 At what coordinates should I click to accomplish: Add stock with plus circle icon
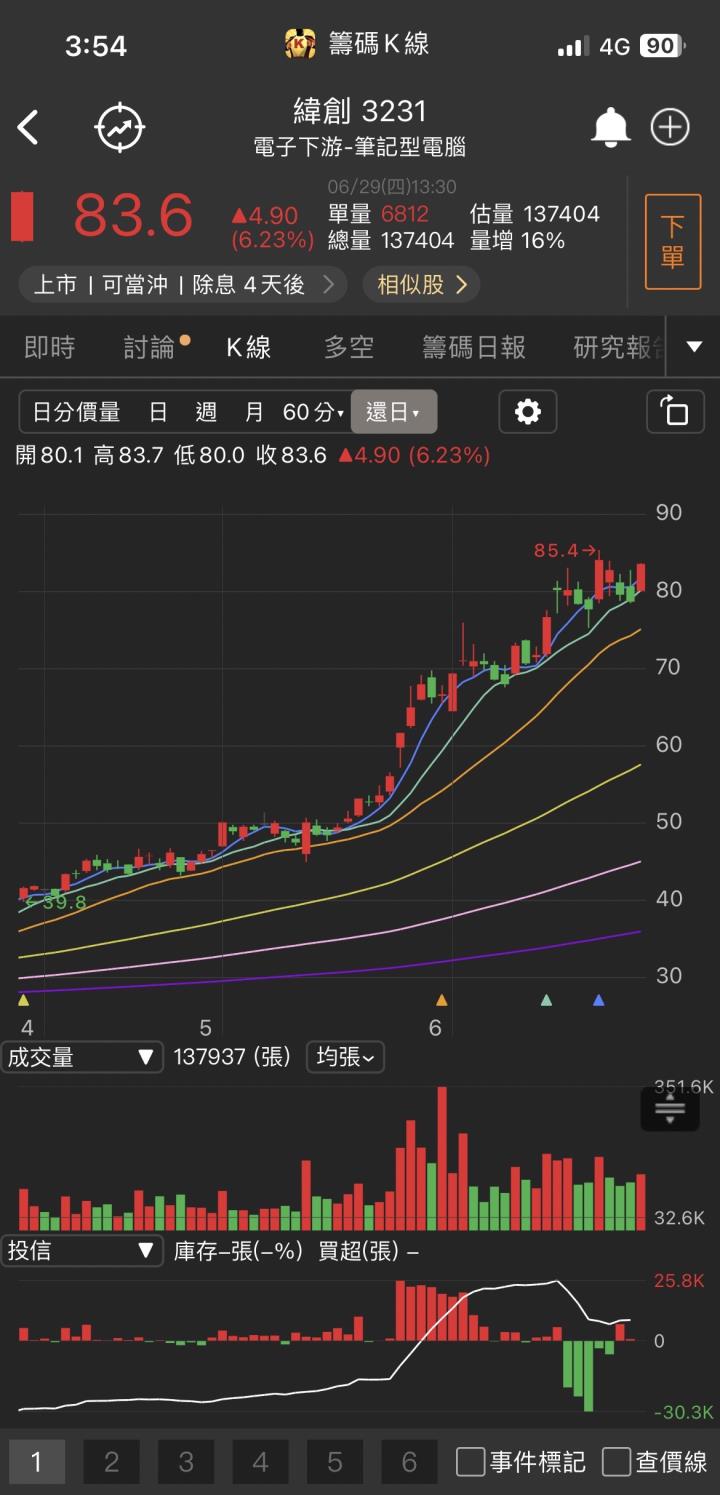pyautogui.click(x=670, y=128)
